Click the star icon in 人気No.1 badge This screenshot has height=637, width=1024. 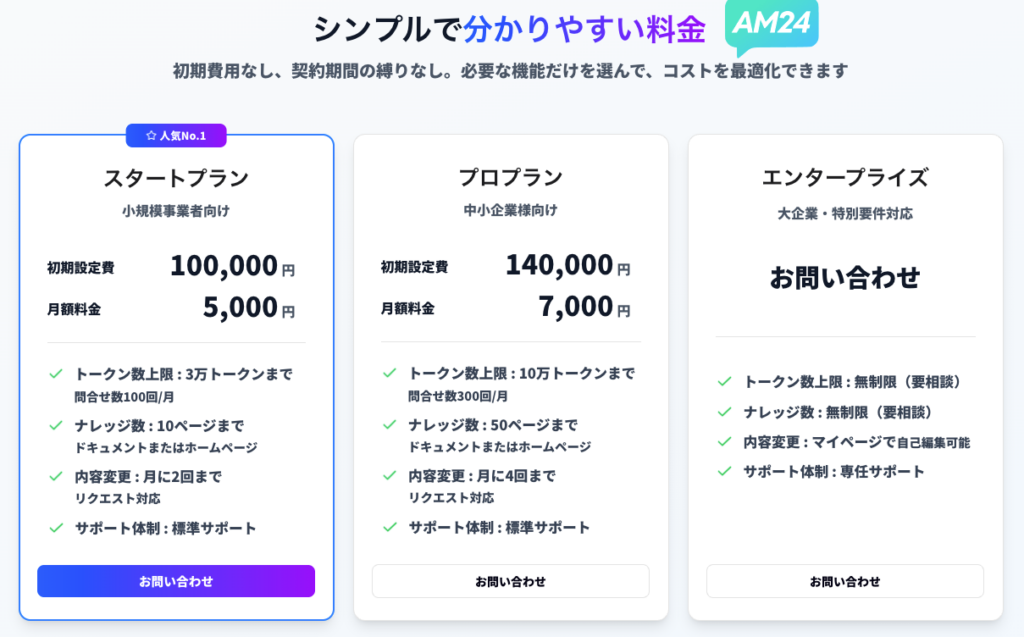click(x=151, y=135)
